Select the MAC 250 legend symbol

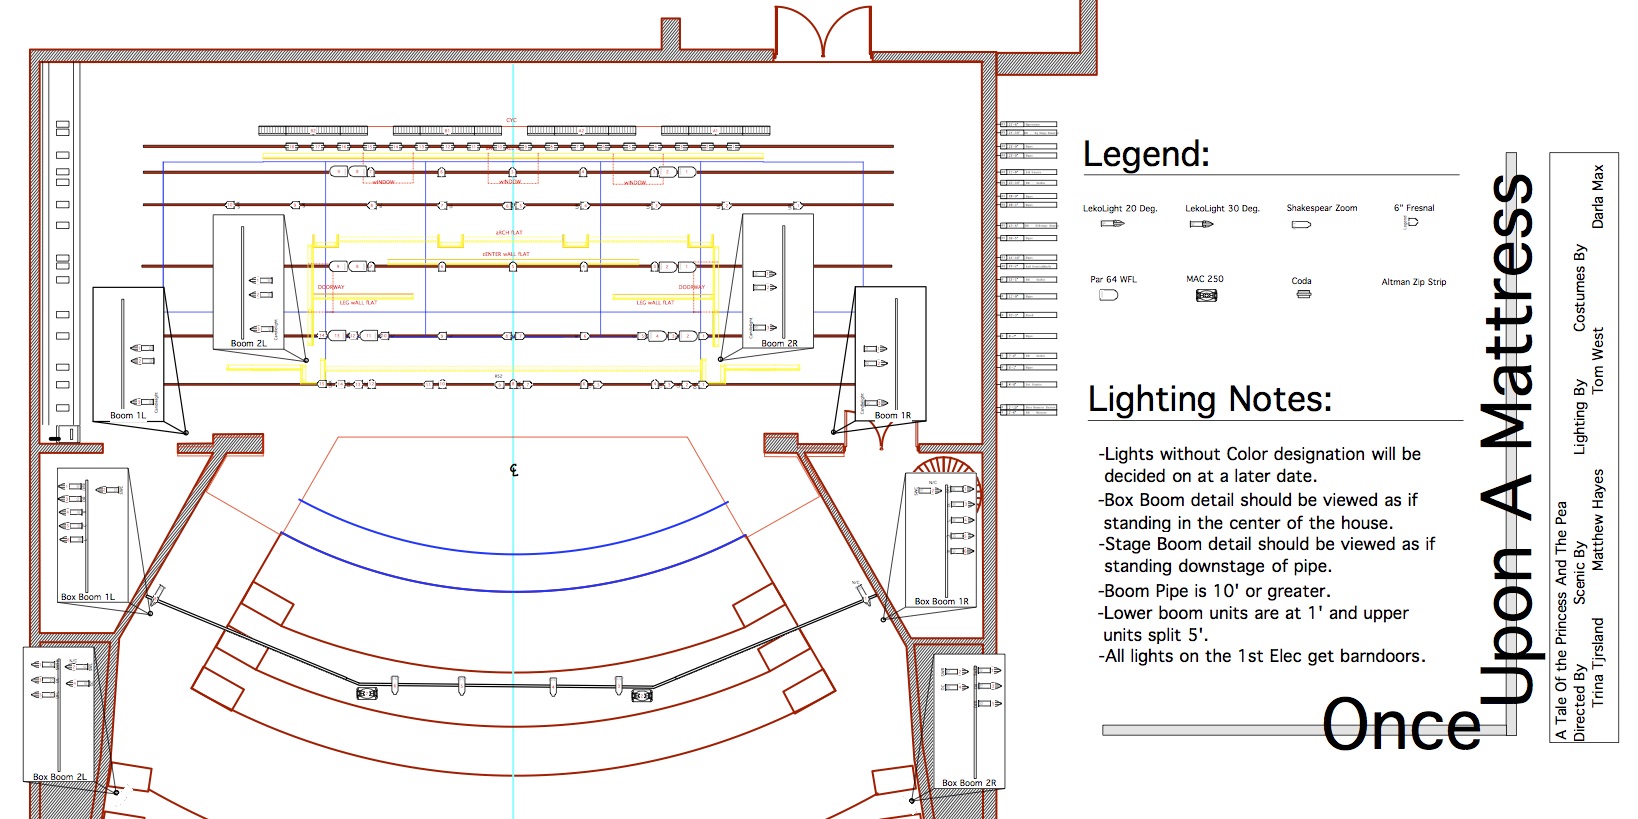tap(1206, 295)
